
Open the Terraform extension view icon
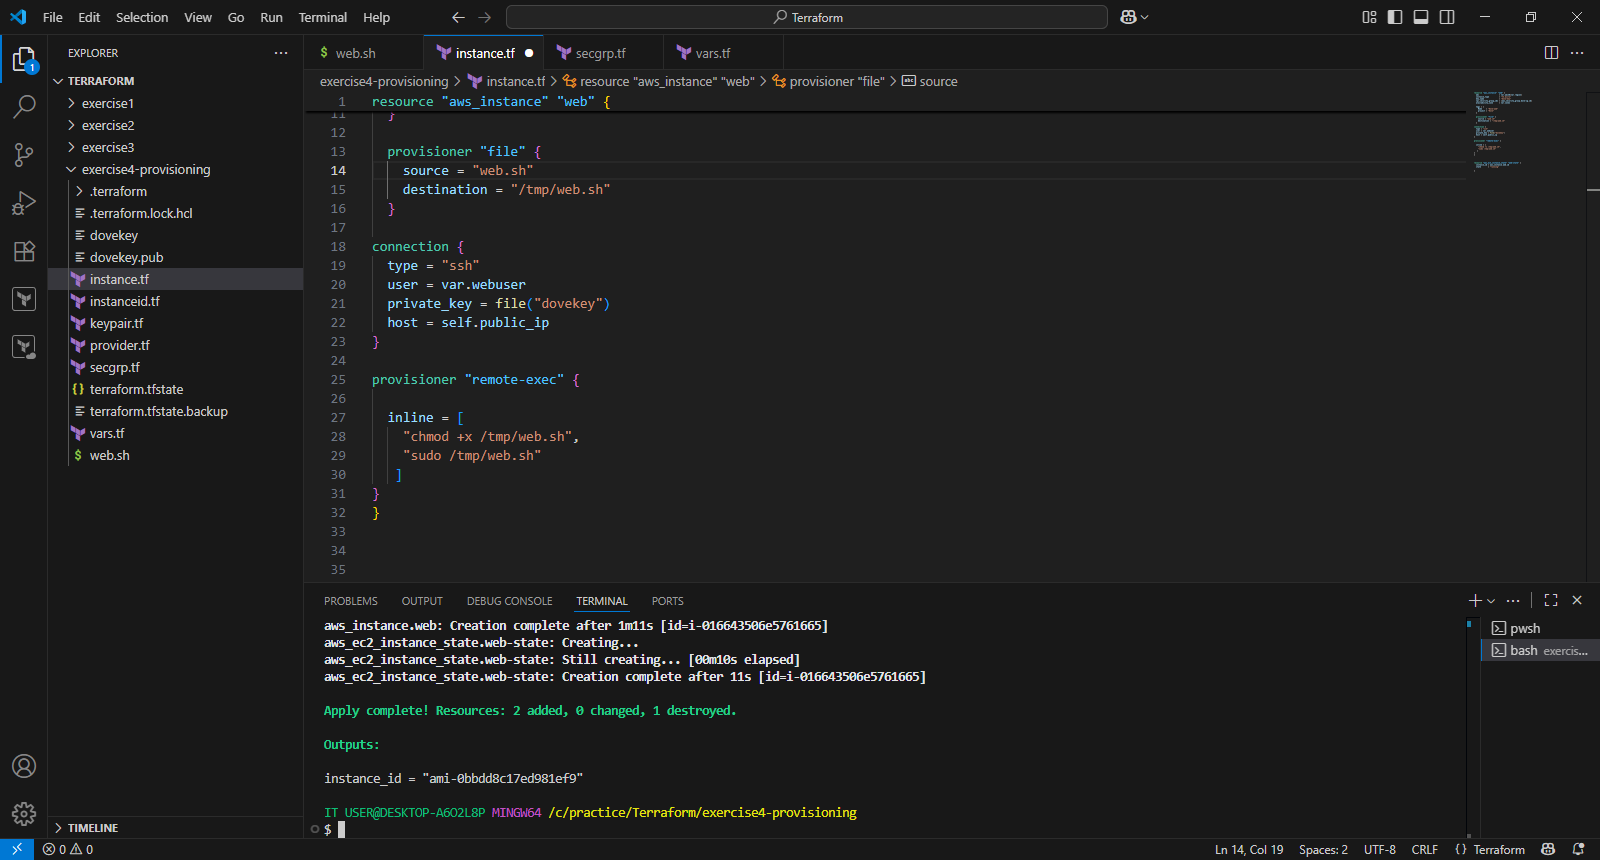tap(24, 299)
